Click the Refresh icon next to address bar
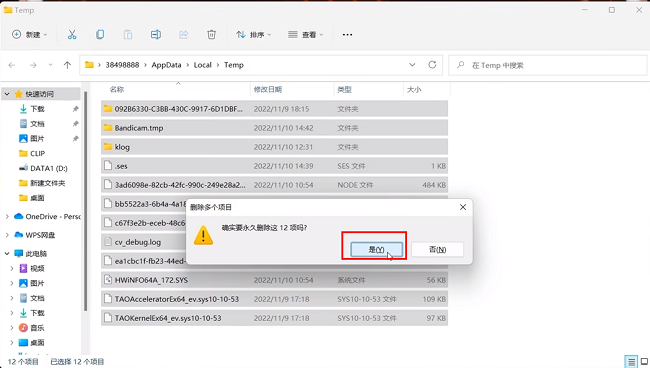This screenshot has width=650, height=368. 432,65
